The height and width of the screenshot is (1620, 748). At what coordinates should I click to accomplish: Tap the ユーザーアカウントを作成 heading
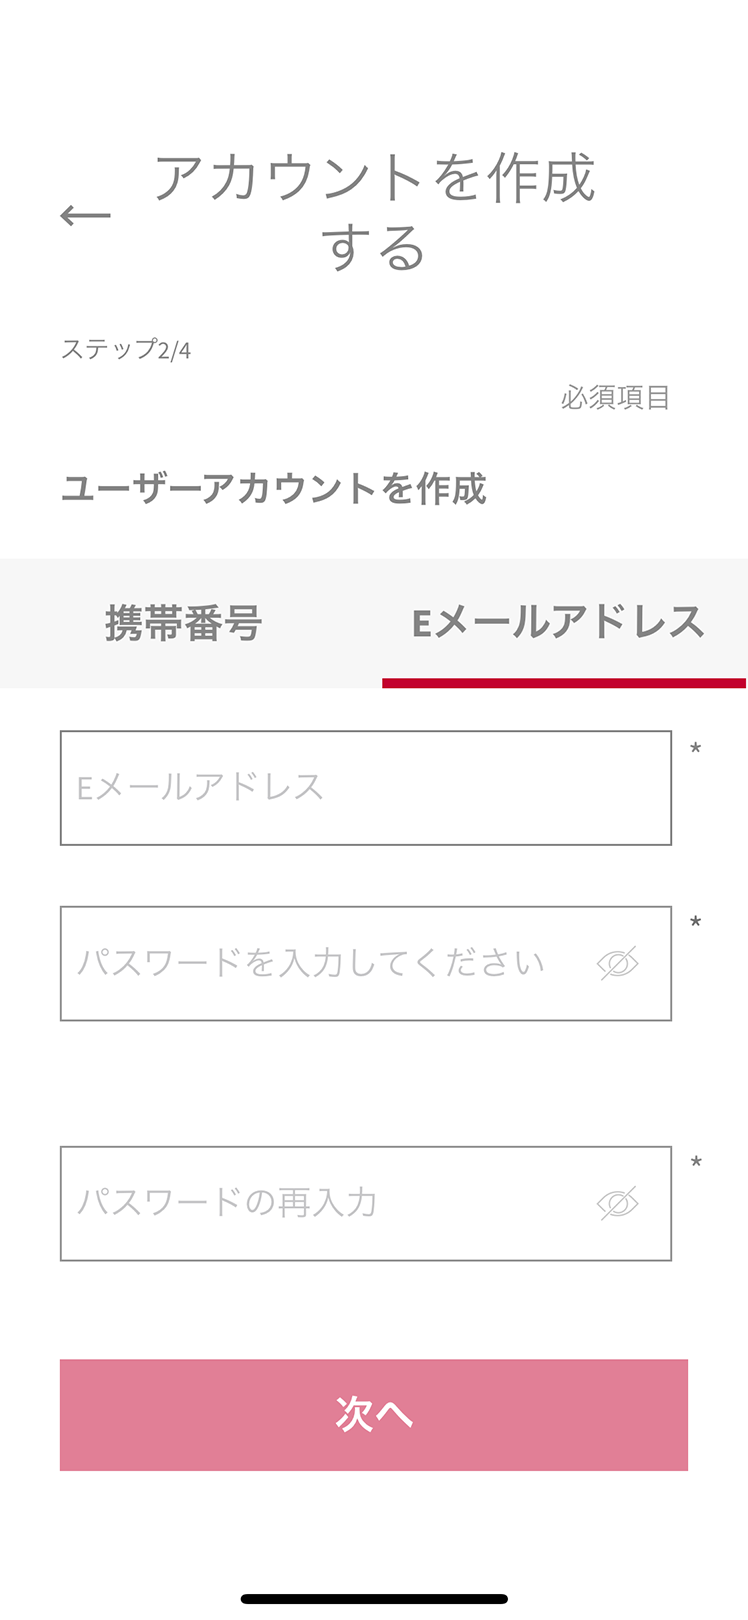click(x=274, y=489)
